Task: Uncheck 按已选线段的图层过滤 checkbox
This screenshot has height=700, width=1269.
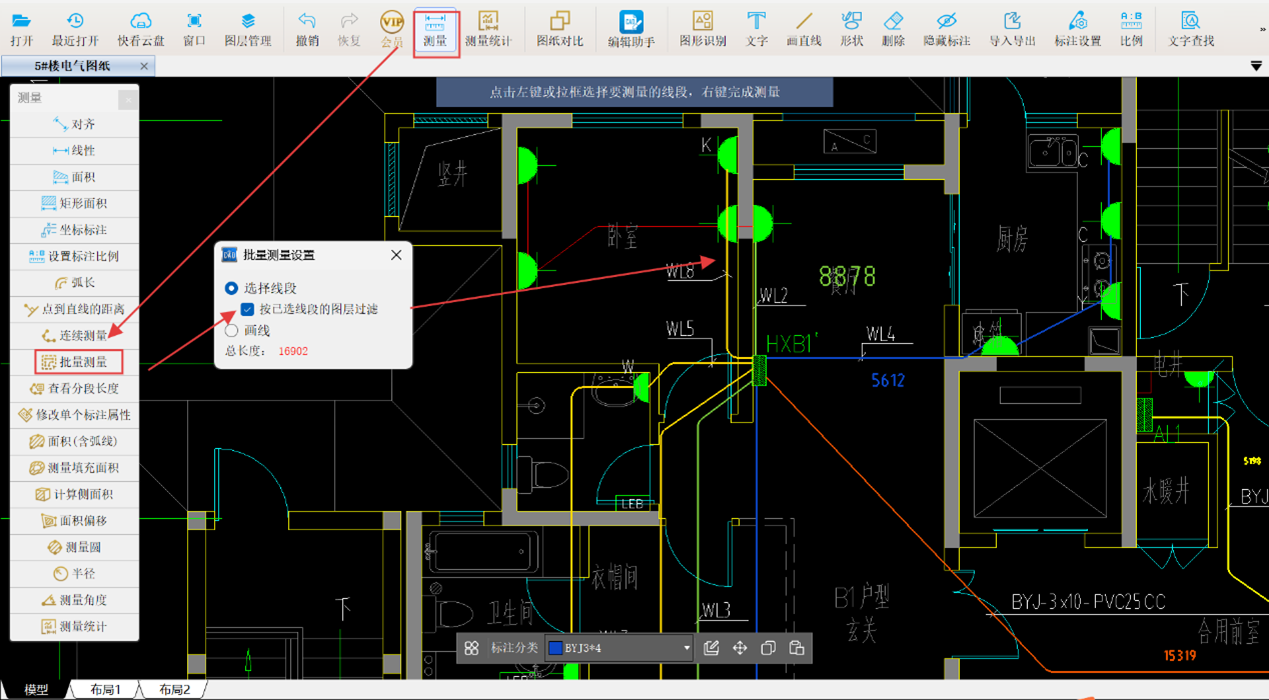Action: point(247,309)
